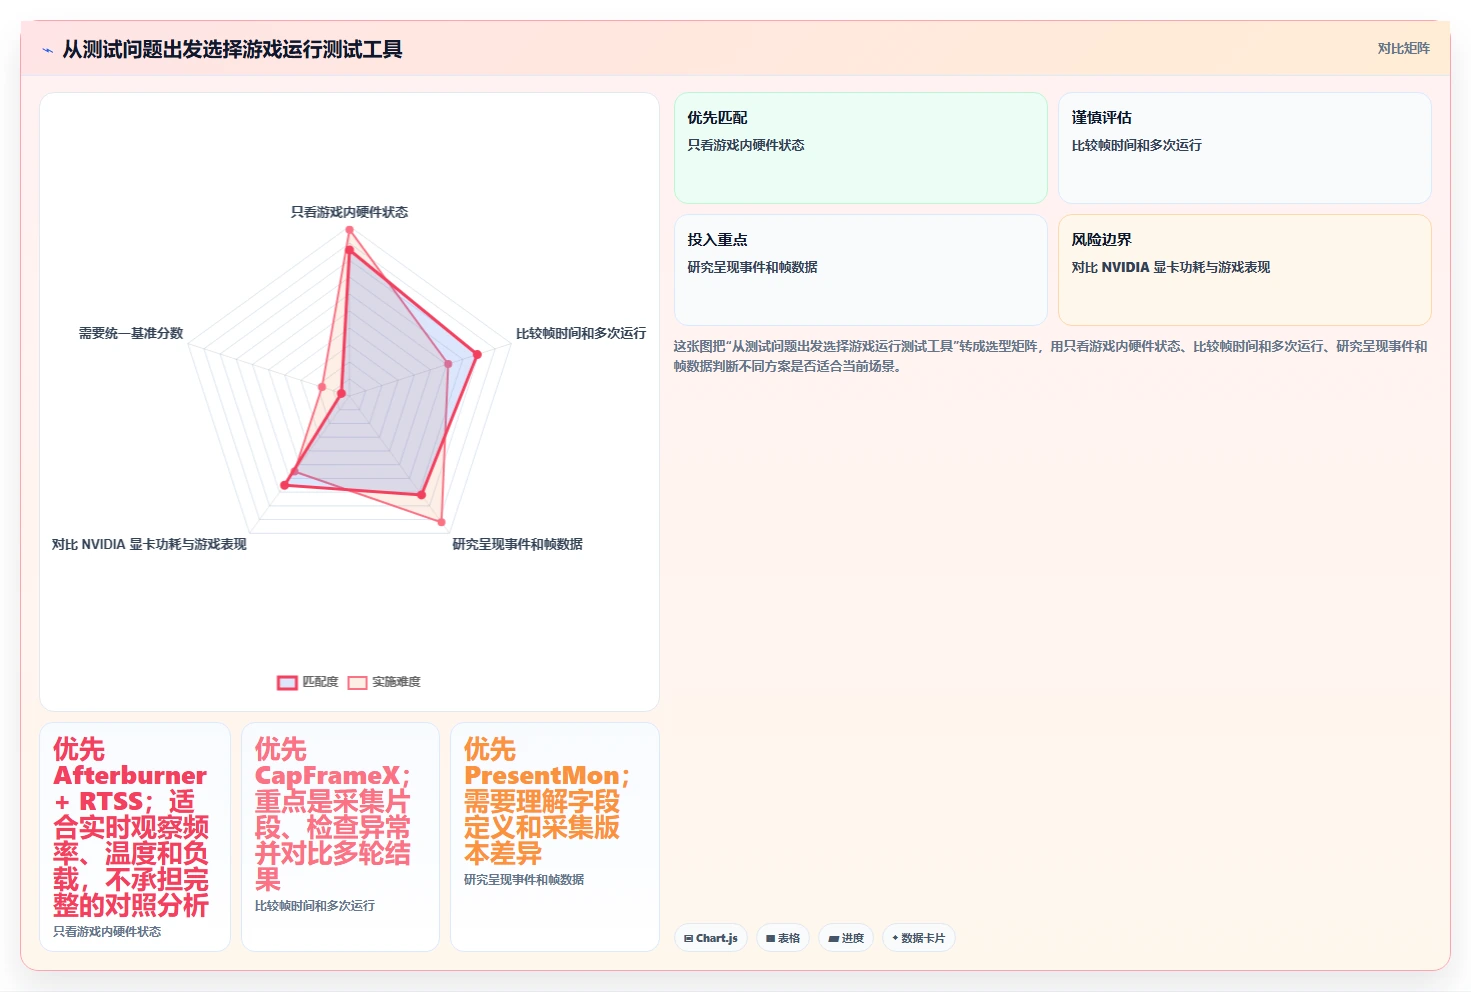Click the icon inside the Chart.js tag
Viewport: 1471px width, 992px height.
[x=688, y=938]
